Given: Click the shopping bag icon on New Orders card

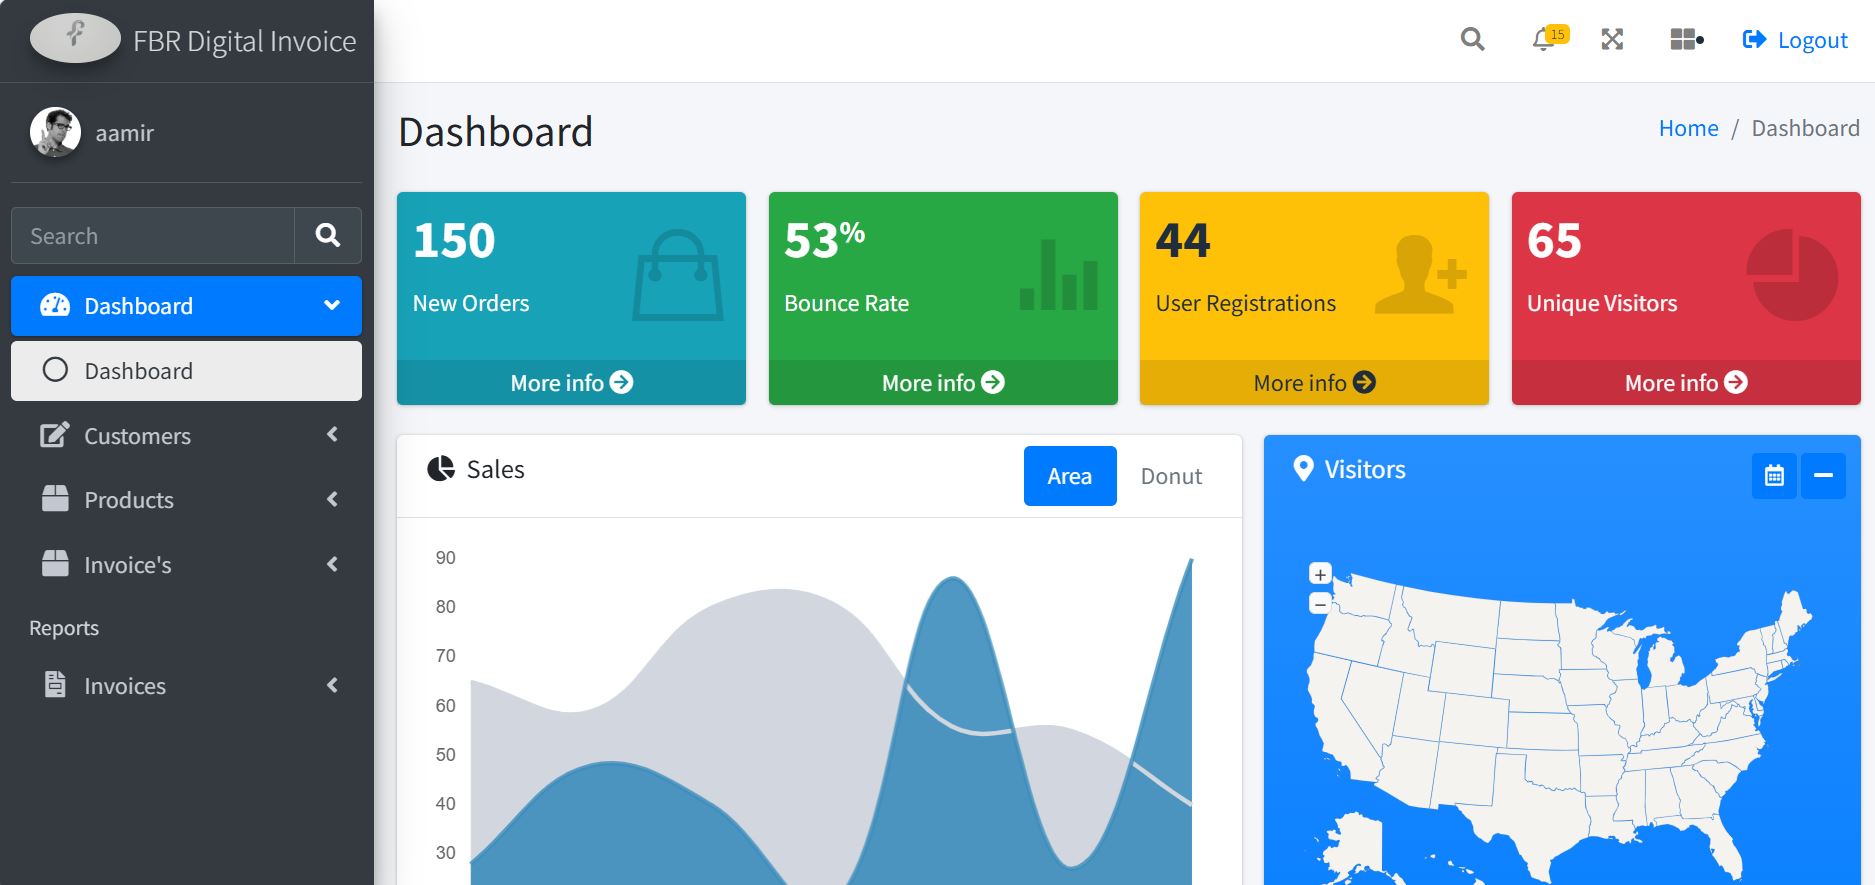Looking at the screenshot, I should pos(678,276).
